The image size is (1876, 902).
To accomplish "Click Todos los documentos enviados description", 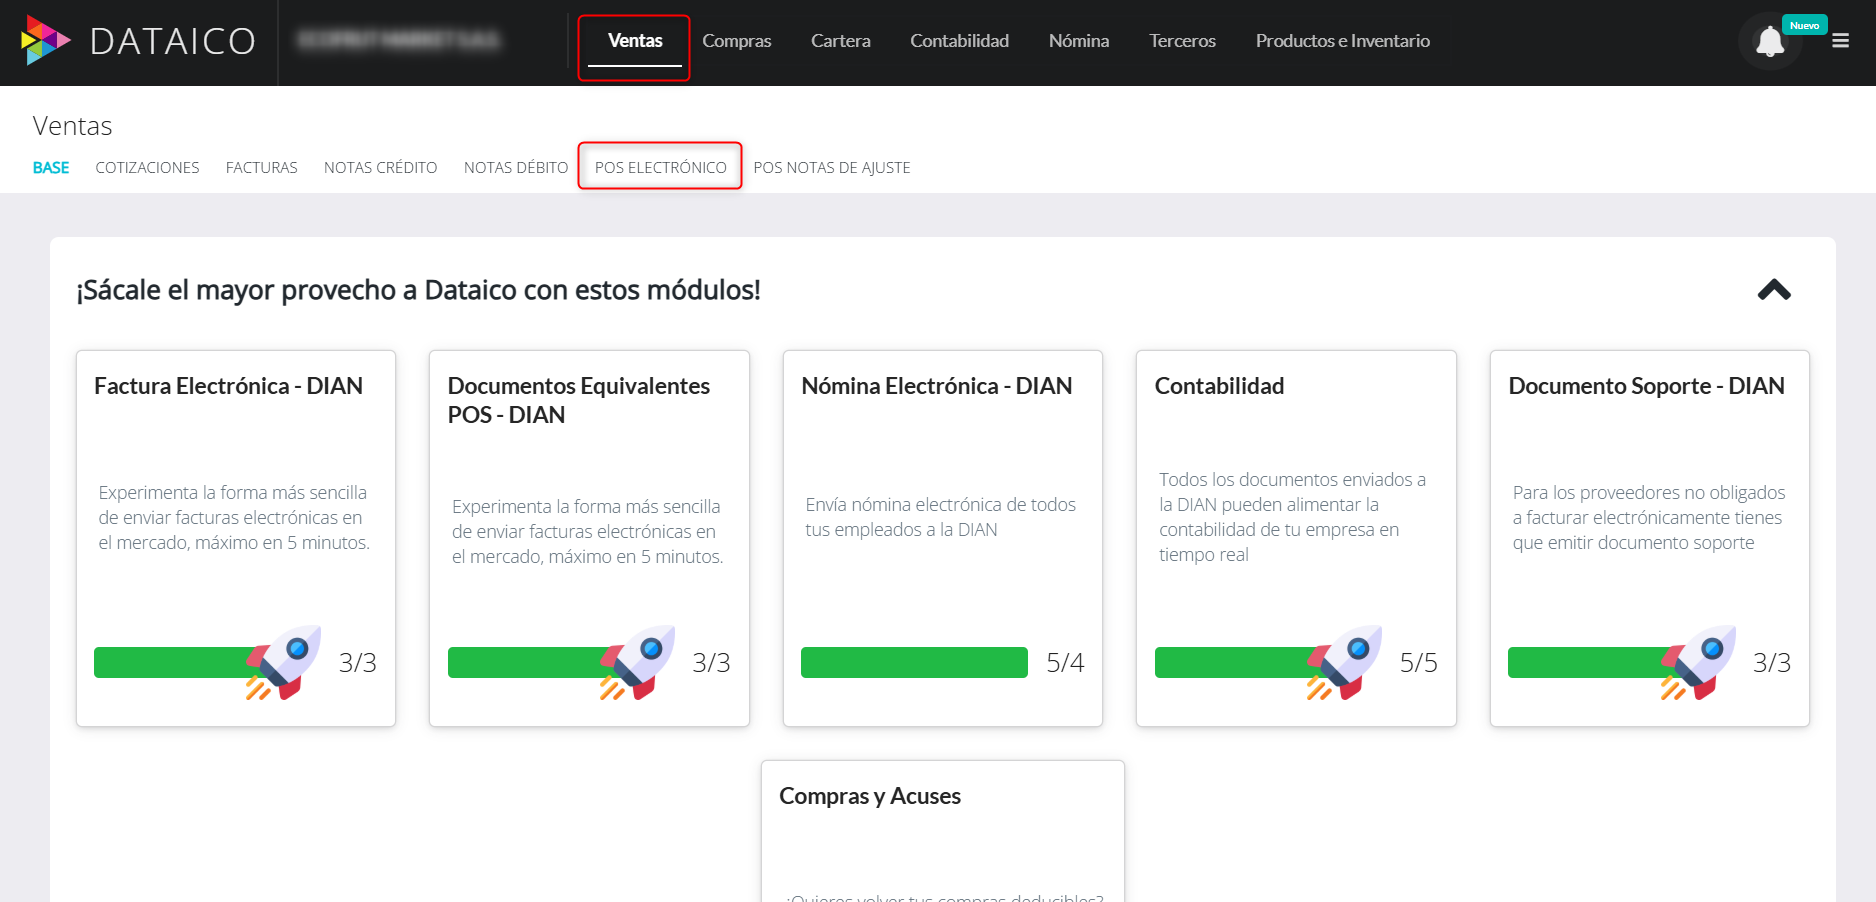I will [x=1293, y=517].
